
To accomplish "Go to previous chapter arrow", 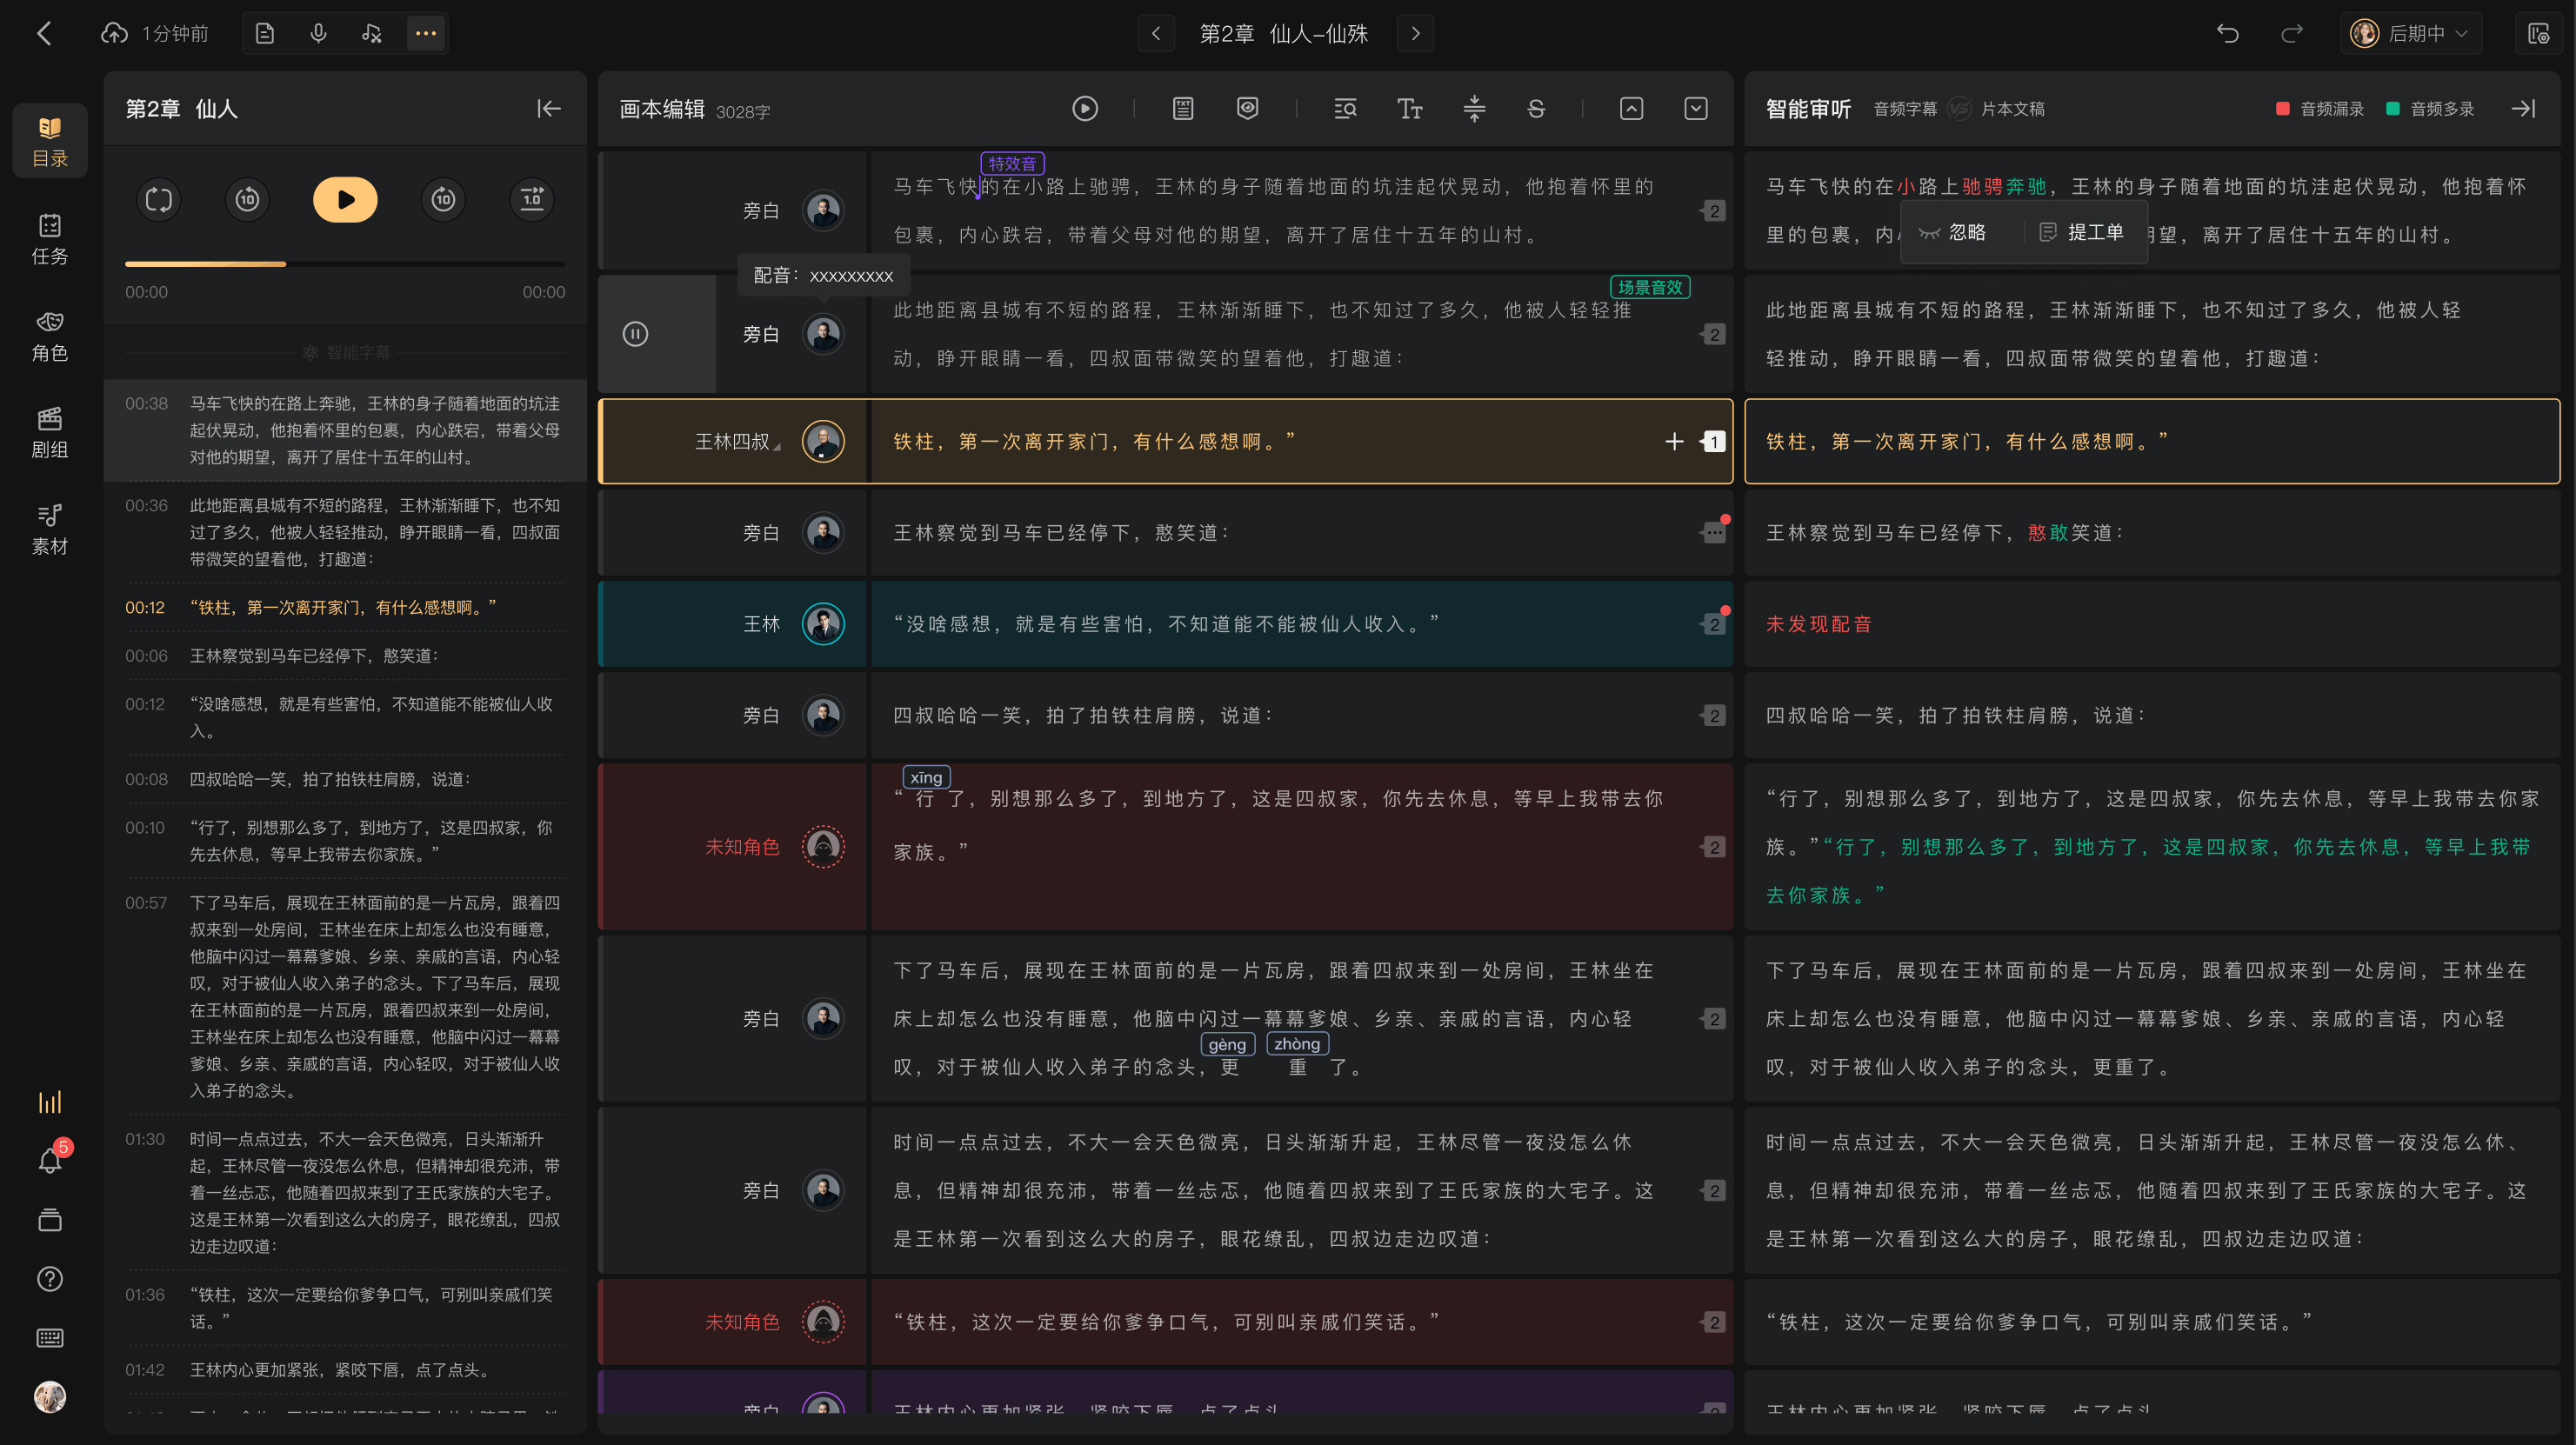I will [1156, 33].
